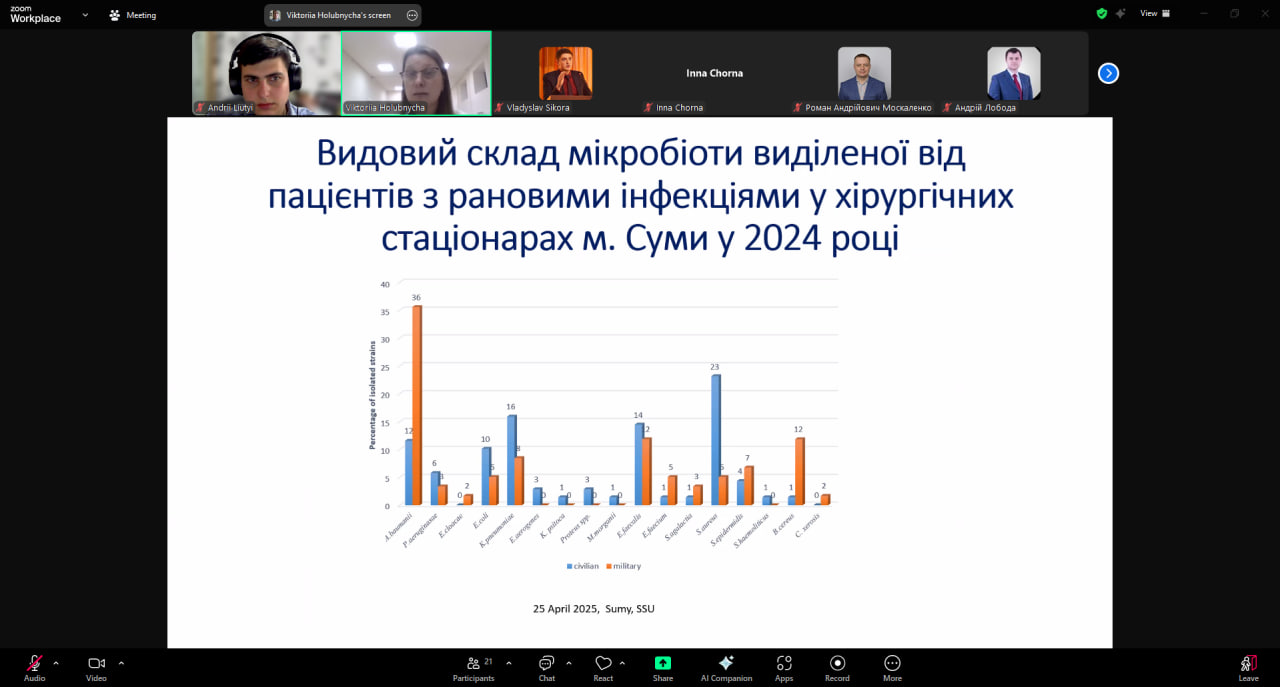
Task: Click the blue S.aureus bar labeled 23
Action: [716, 440]
